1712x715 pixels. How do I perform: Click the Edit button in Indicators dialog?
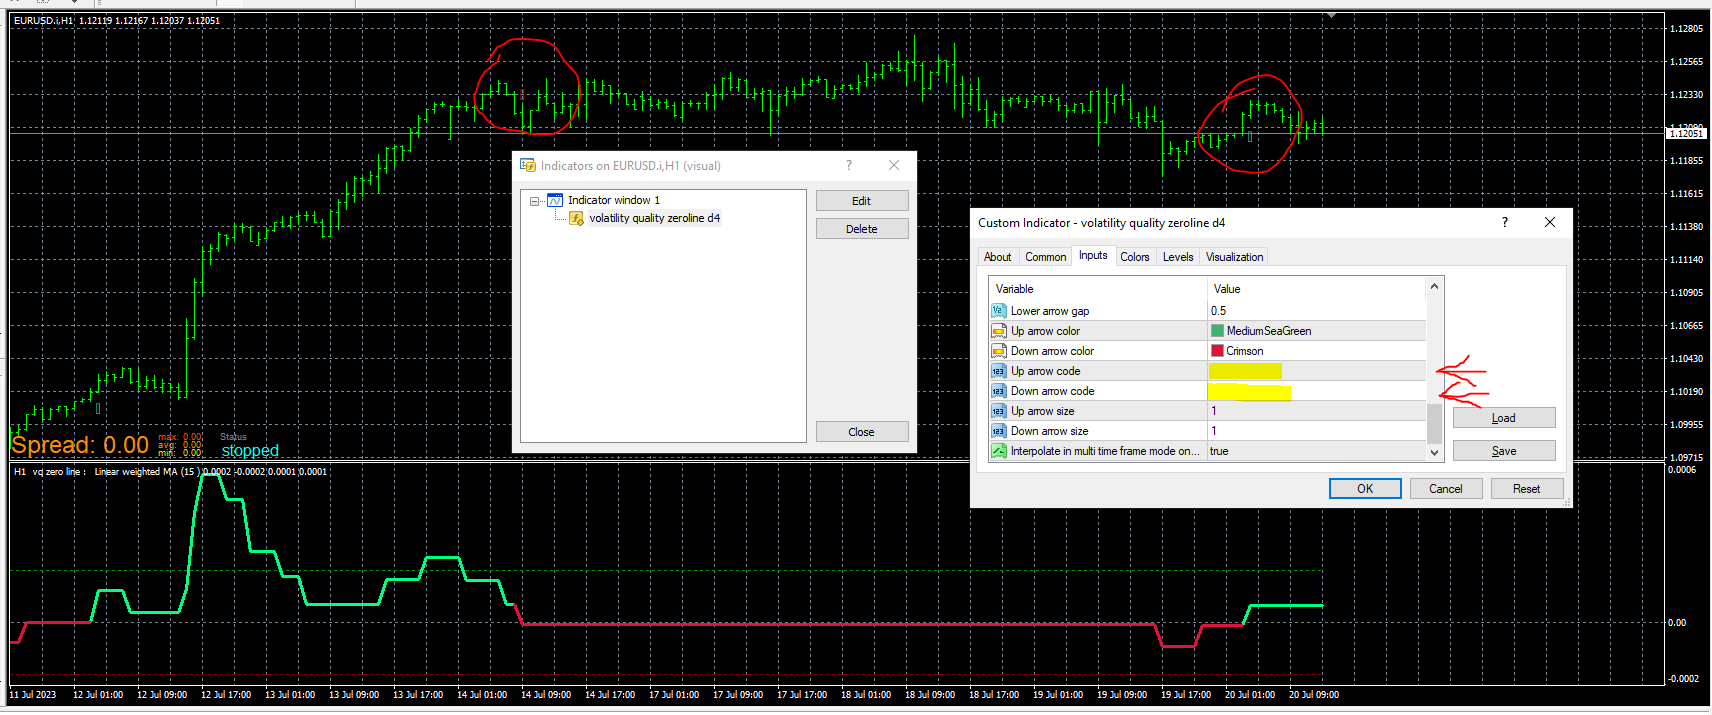pyautogui.click(x=862, y=201)
